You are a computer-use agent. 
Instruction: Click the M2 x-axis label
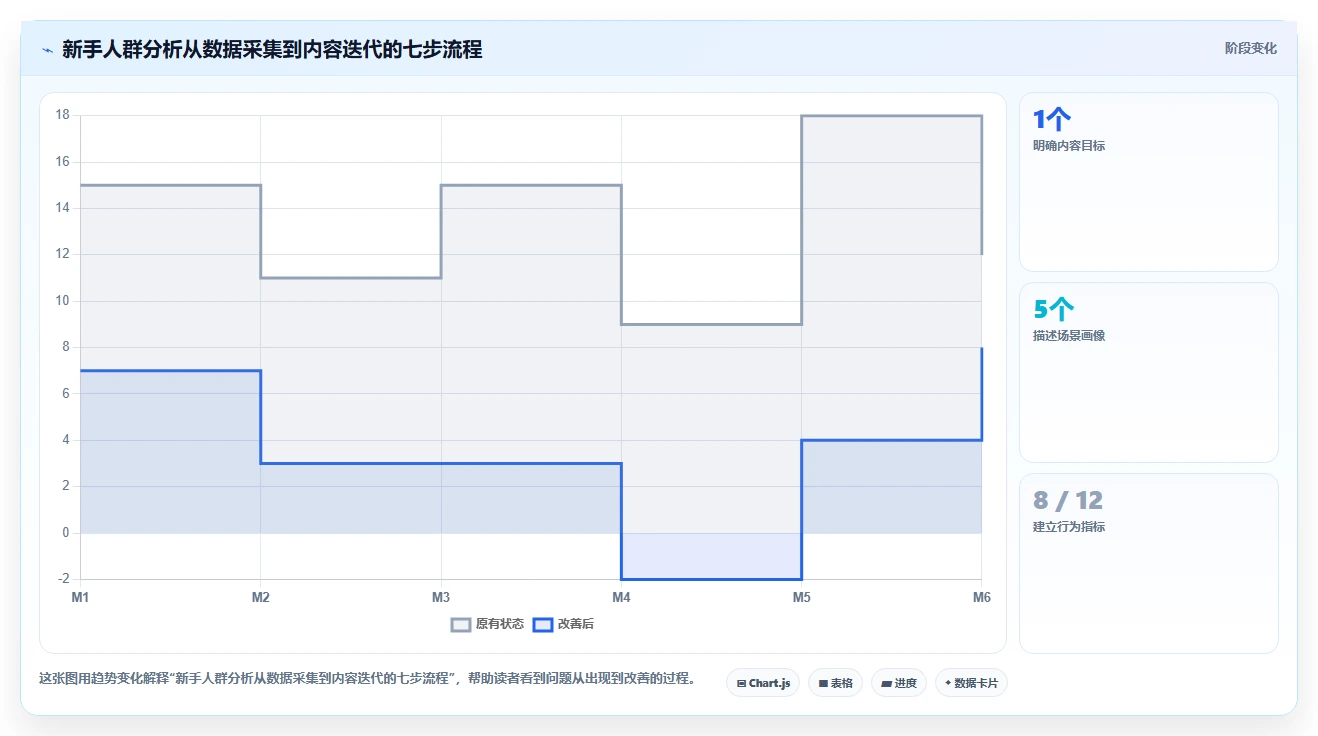pos(261,597)
